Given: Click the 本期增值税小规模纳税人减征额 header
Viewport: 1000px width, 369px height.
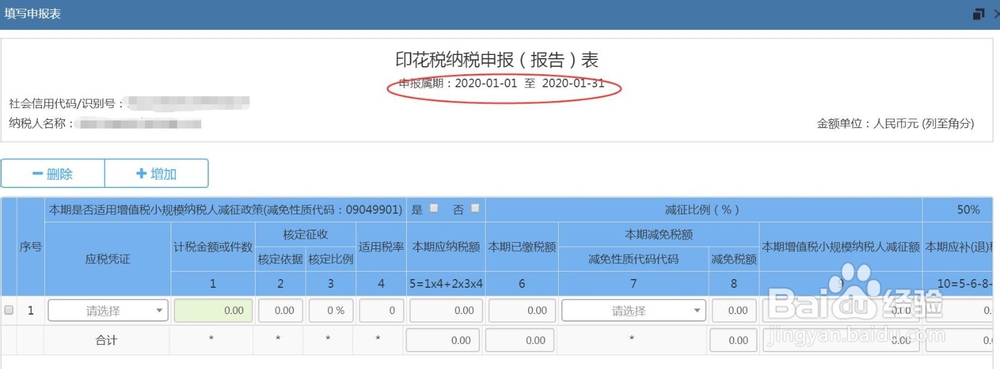Looking at the screenshot, I should [x=840, y=247].
